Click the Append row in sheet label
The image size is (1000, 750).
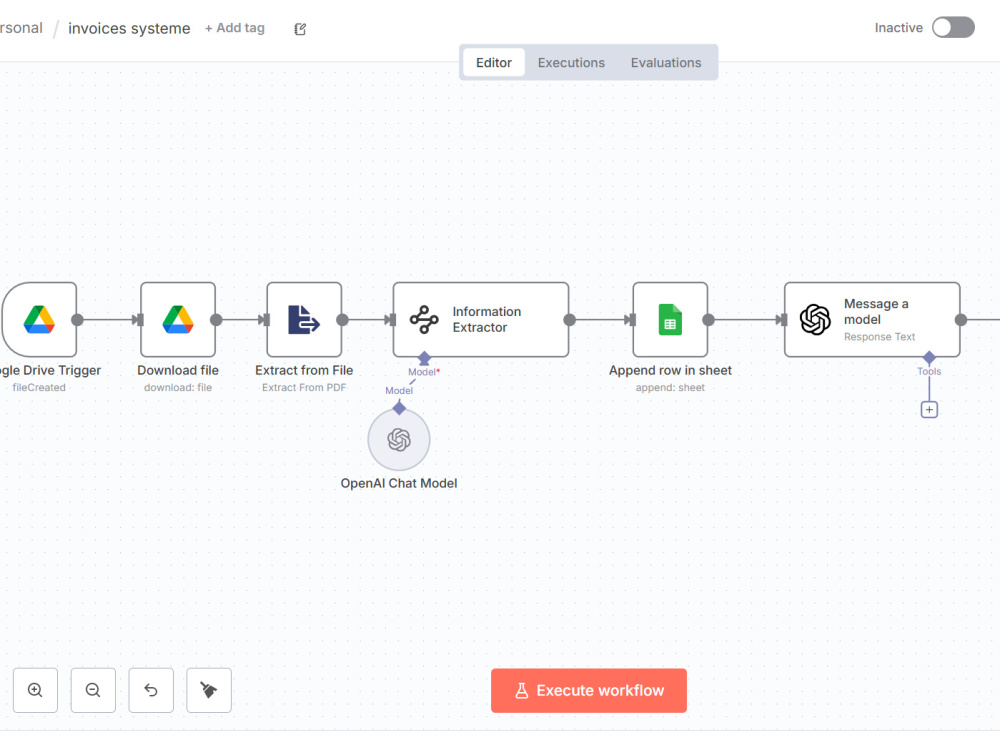click(x=670, y=371)
